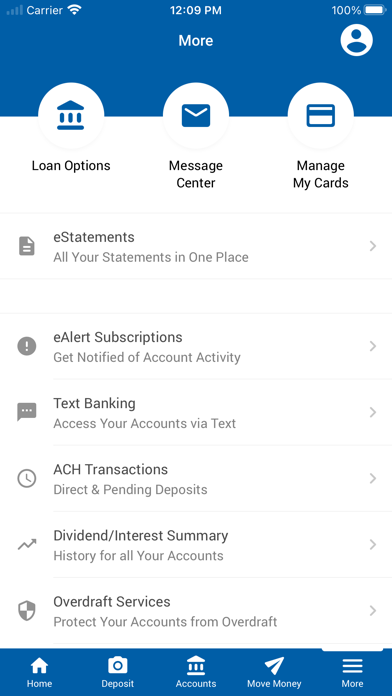
Task: Tap the Manage My Cards icon
Action: click(321, 115)
